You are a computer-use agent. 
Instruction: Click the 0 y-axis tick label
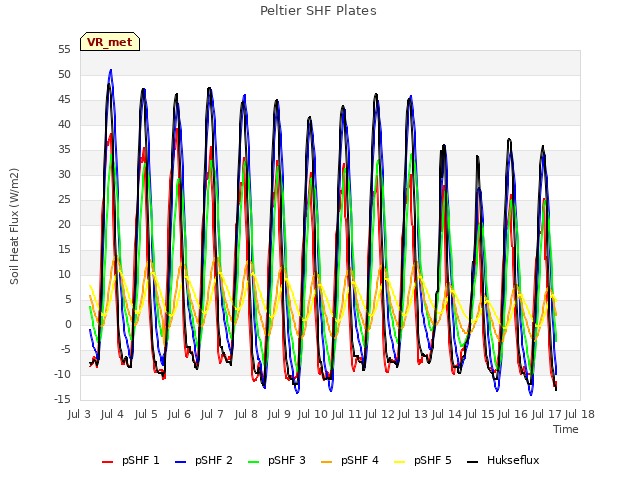(68, 325)
